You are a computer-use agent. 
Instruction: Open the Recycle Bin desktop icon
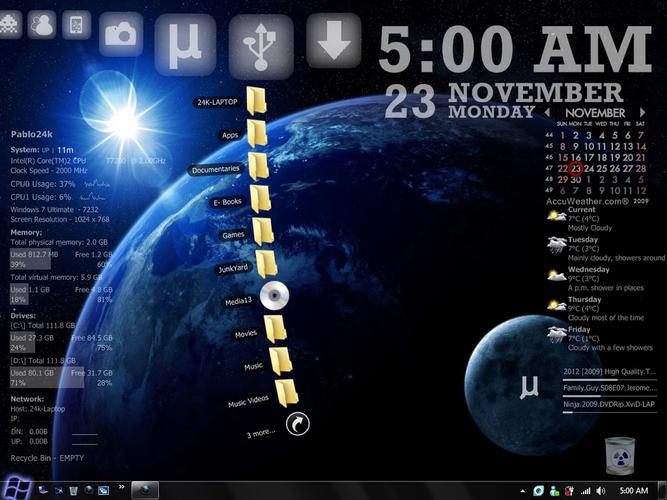(x=620, y=456)
